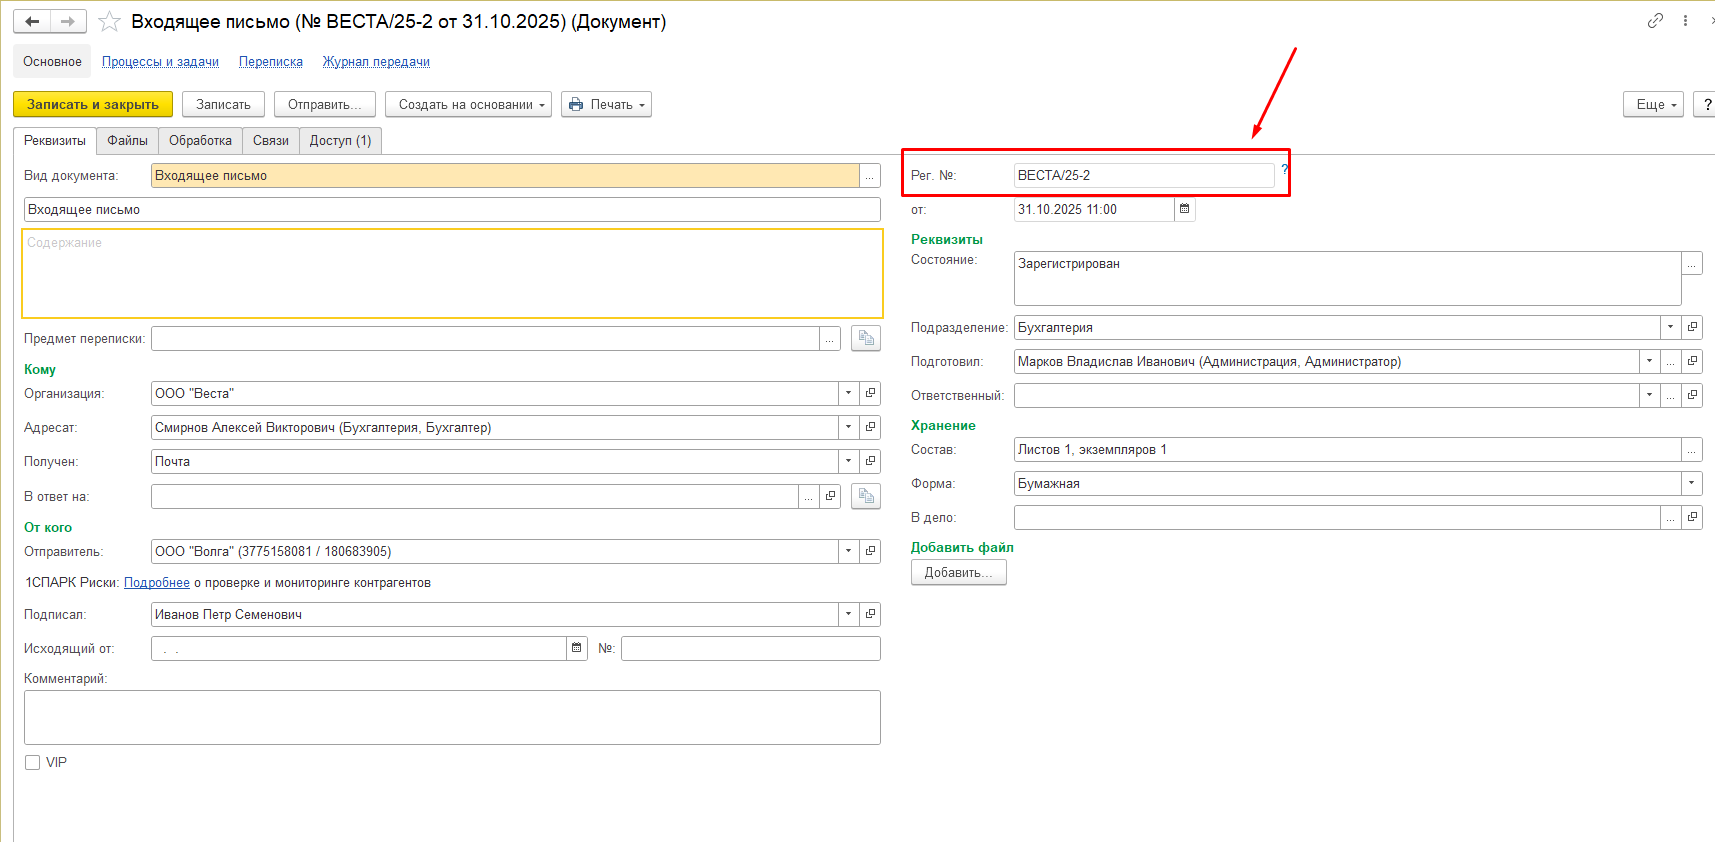This screenshot has width=1715, height=842.
Task: Click the Рег. № field with ВЕСТА/25-2
Action: click(x=1144, y=175)
